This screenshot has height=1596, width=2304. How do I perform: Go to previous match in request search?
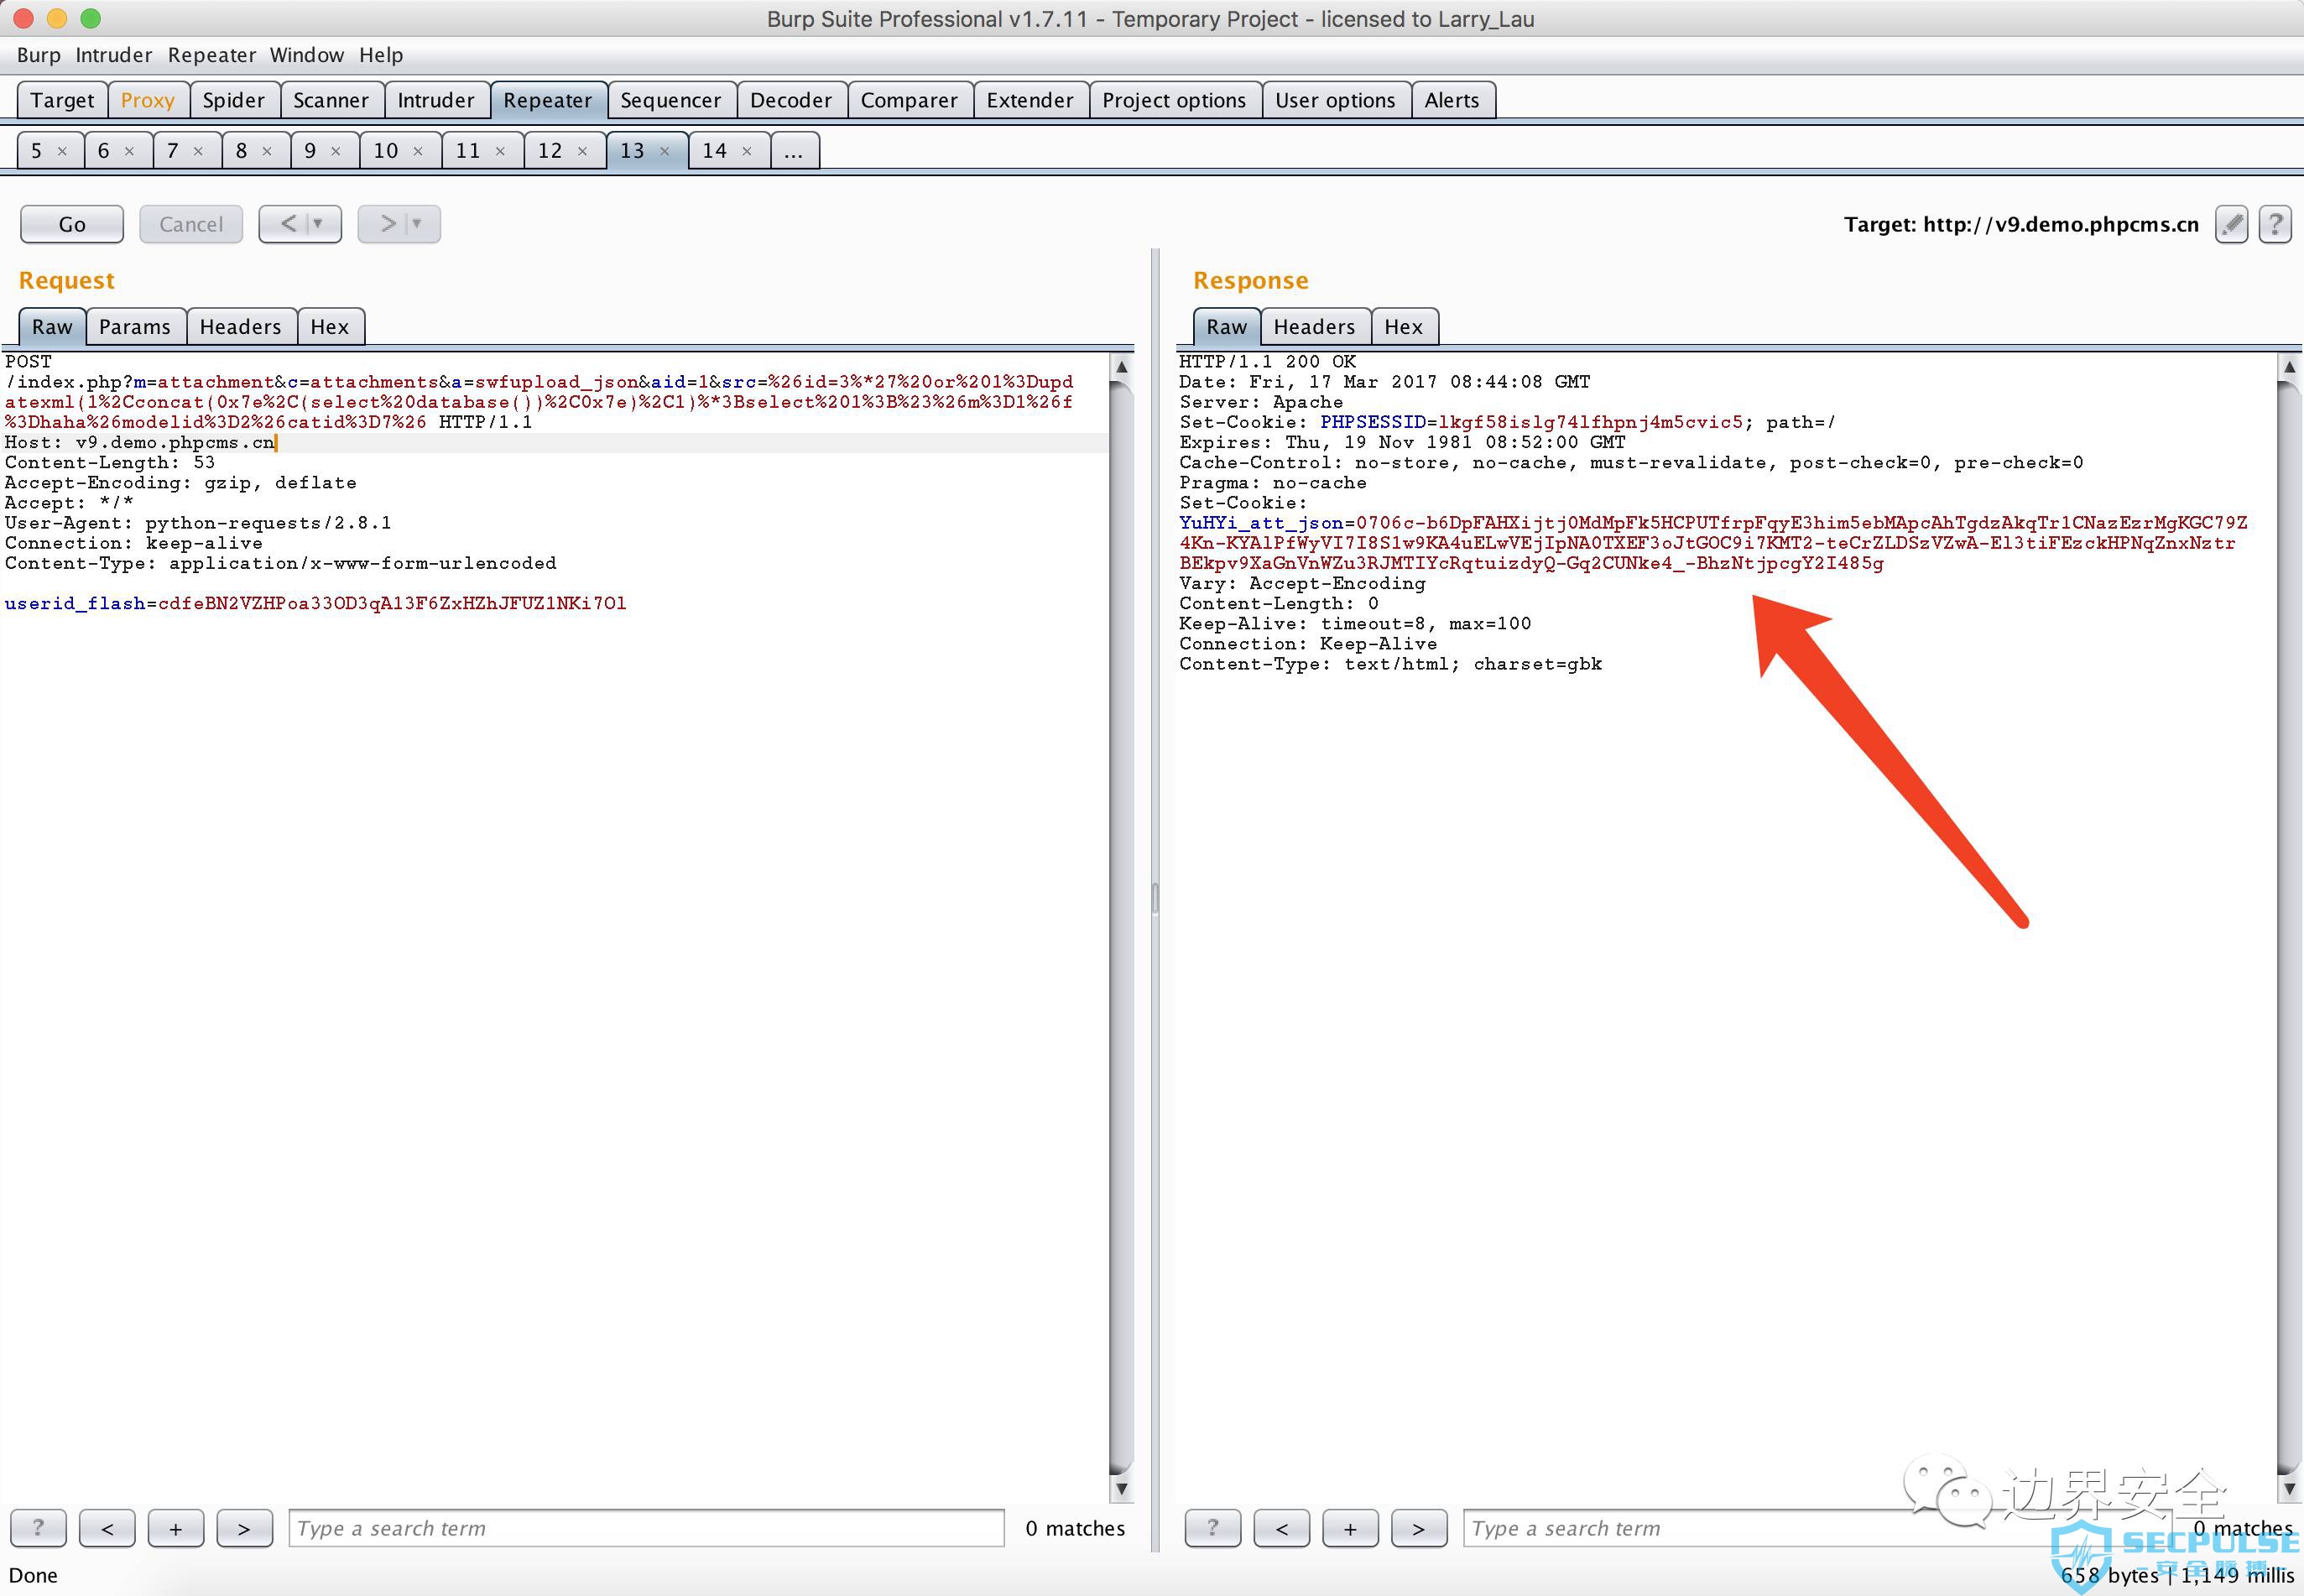(107, 1527)
